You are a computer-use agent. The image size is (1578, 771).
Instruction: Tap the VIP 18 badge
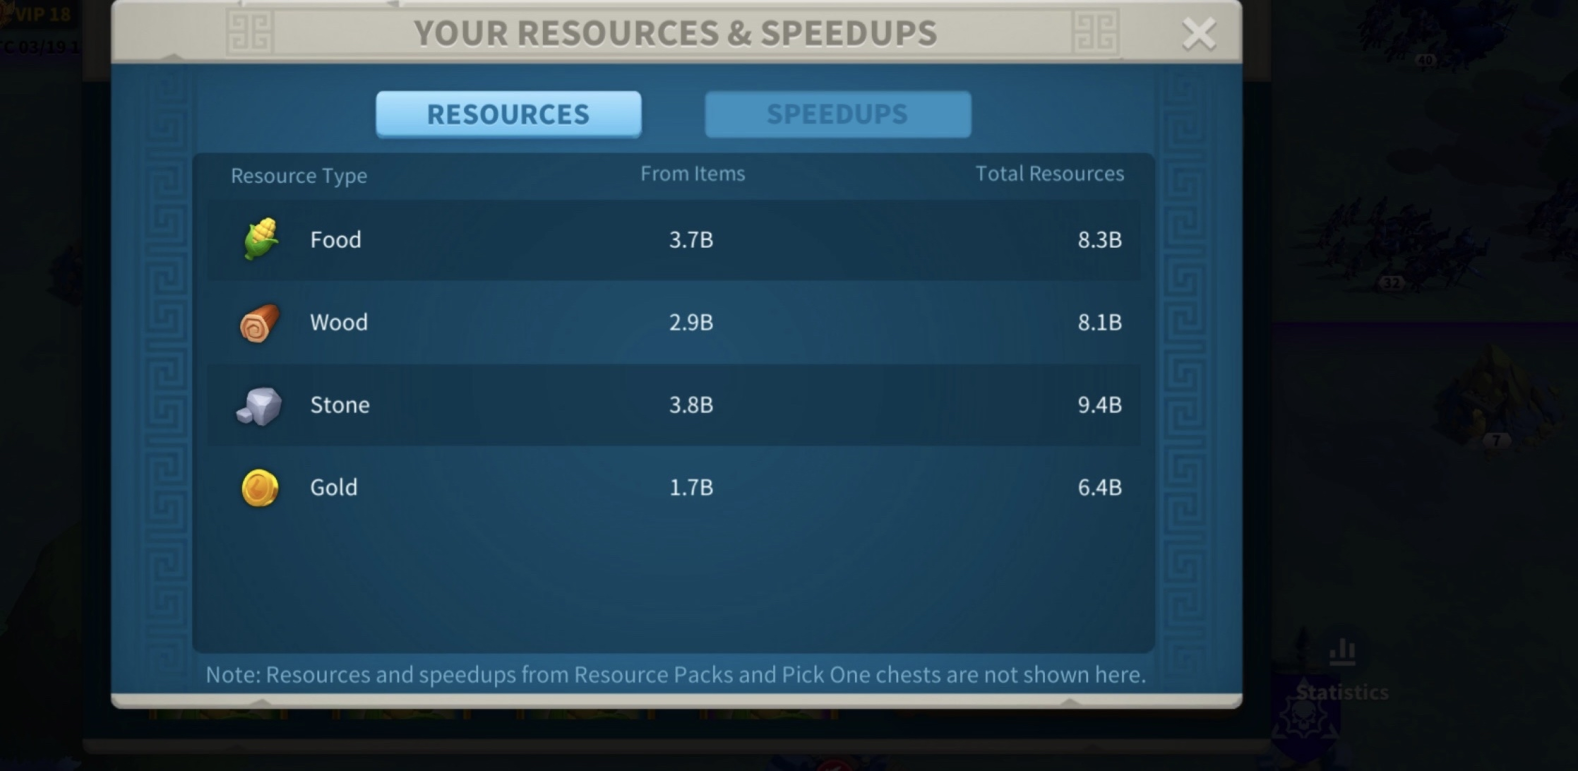pos(38,15)
